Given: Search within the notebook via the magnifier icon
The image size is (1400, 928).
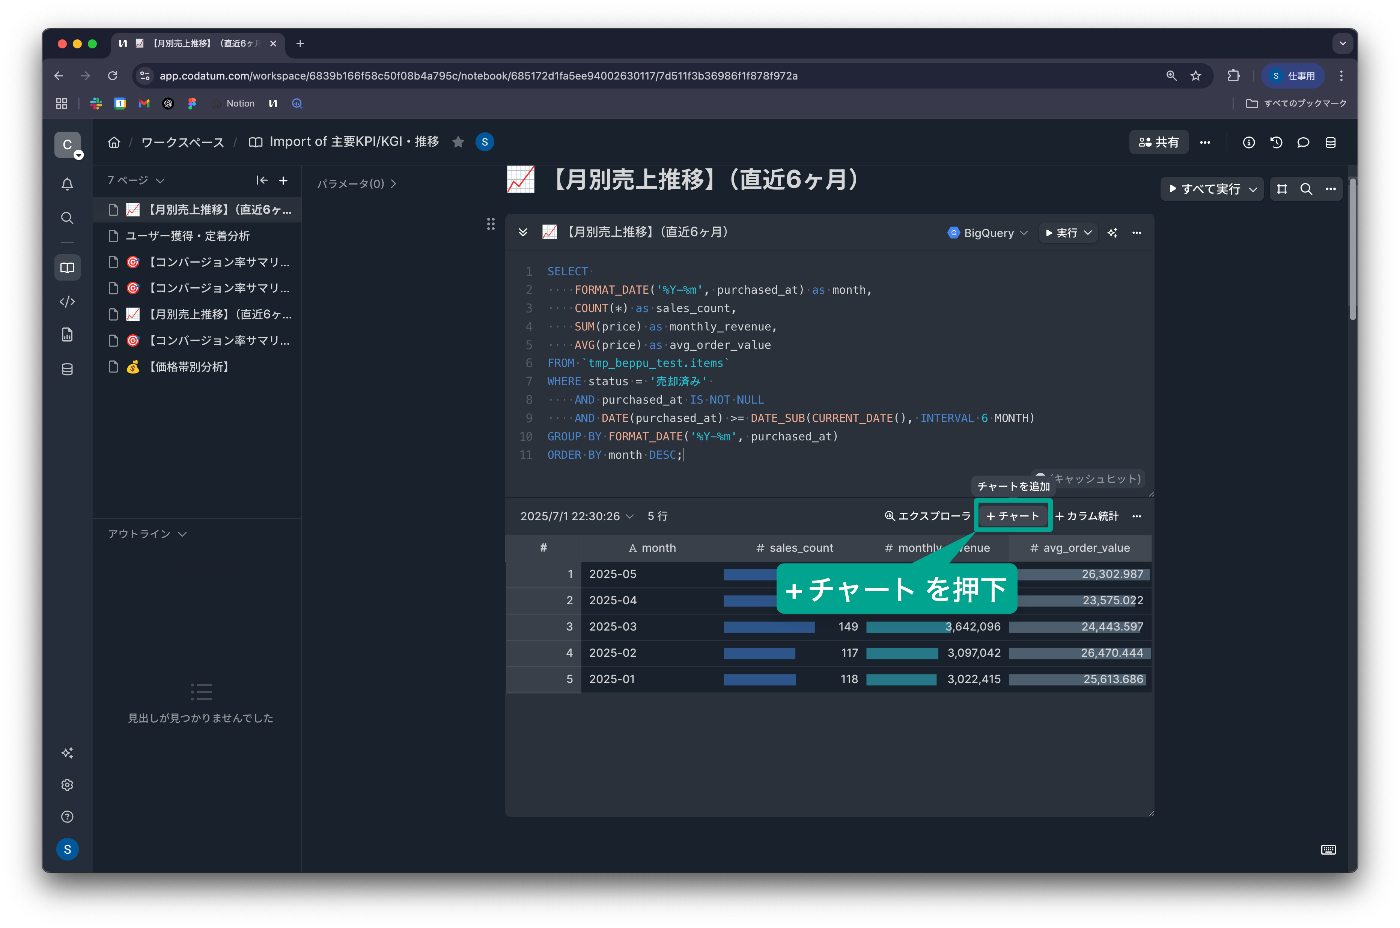Looking at the screenshot, I should coord(1306,188).
